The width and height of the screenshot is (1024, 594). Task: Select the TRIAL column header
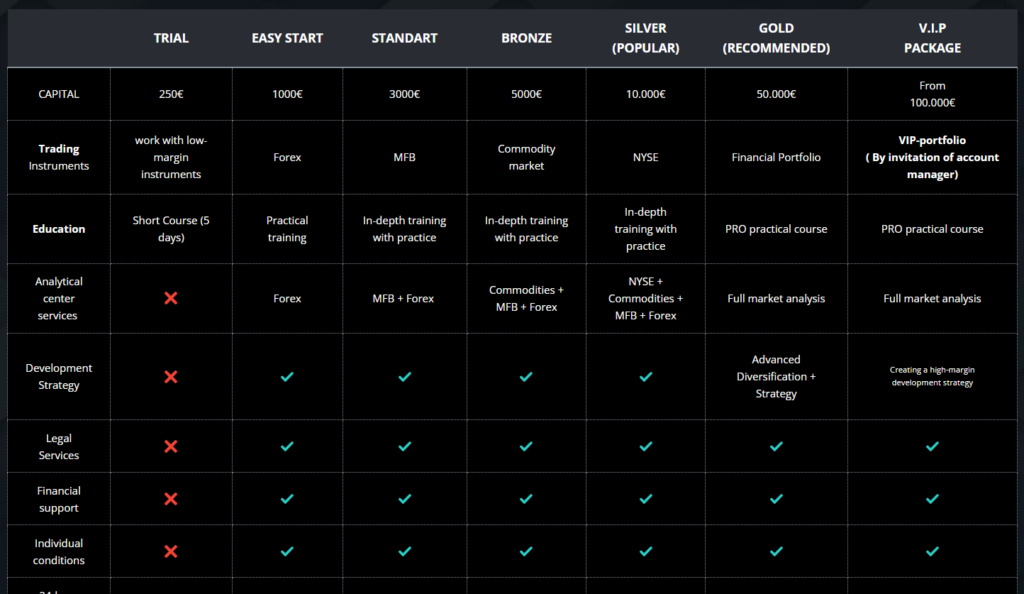[171, 38]
